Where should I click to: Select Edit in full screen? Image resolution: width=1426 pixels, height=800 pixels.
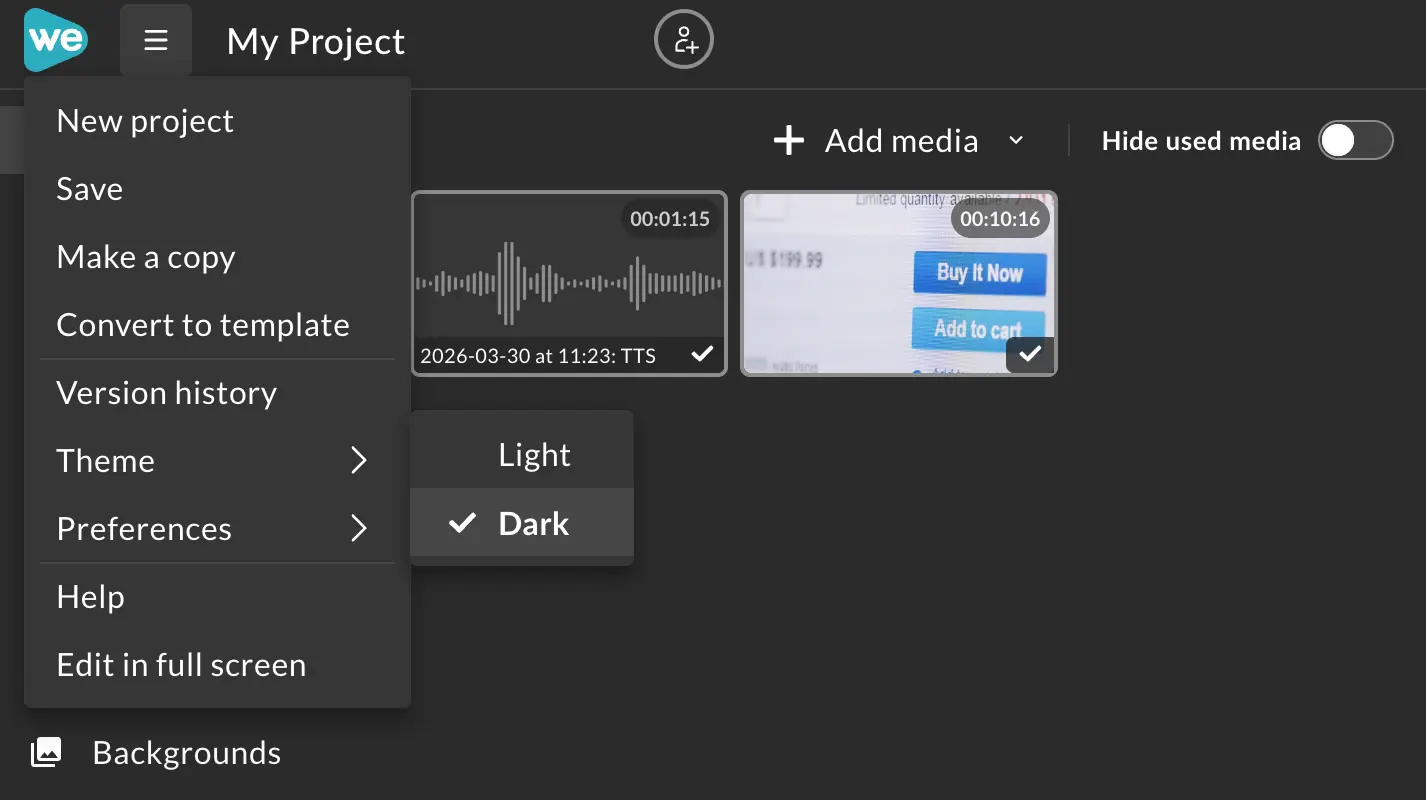pos(217,665)
